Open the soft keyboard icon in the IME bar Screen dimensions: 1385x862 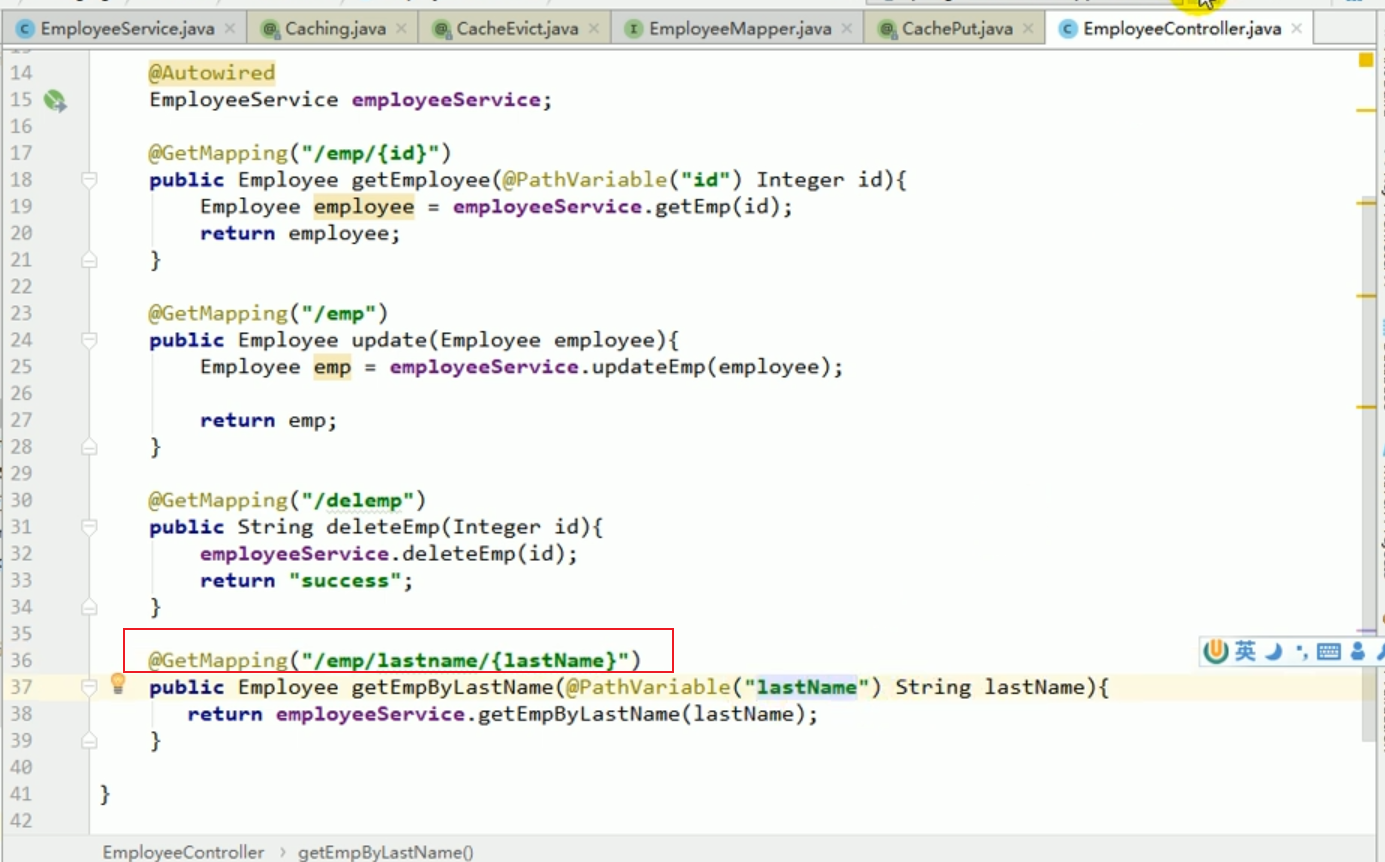click(x=1329, y=653)
